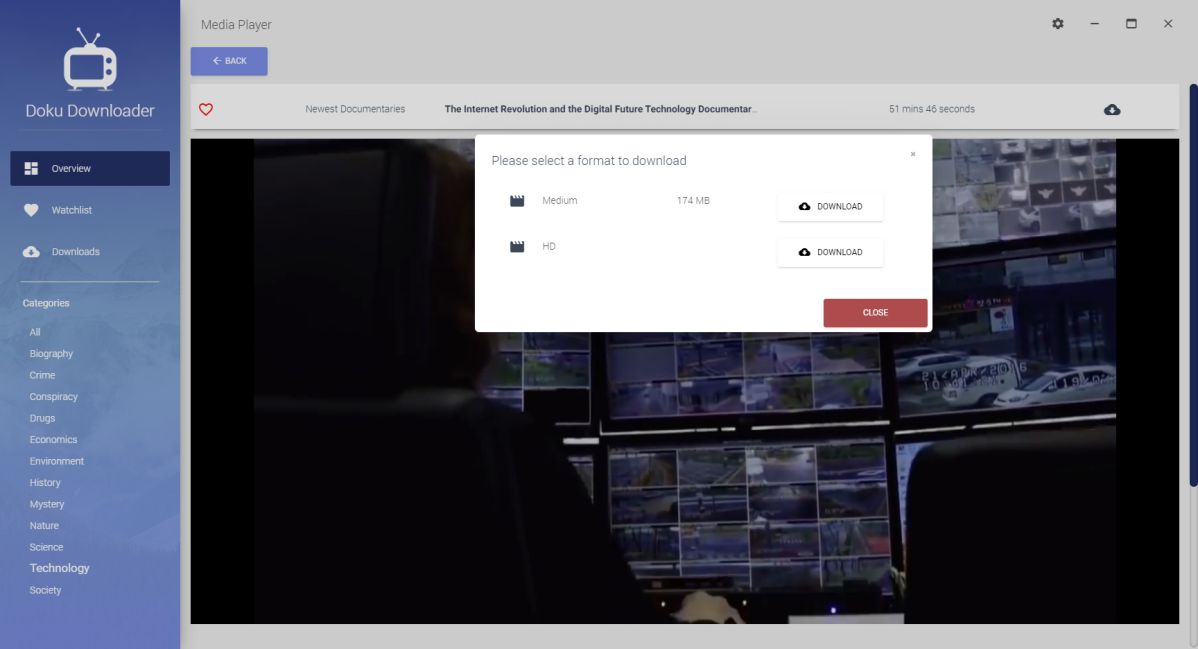The width and height of the screenshot is (1198, 649).
Task: Filter by the Science category
Action: tap(46, 547)
